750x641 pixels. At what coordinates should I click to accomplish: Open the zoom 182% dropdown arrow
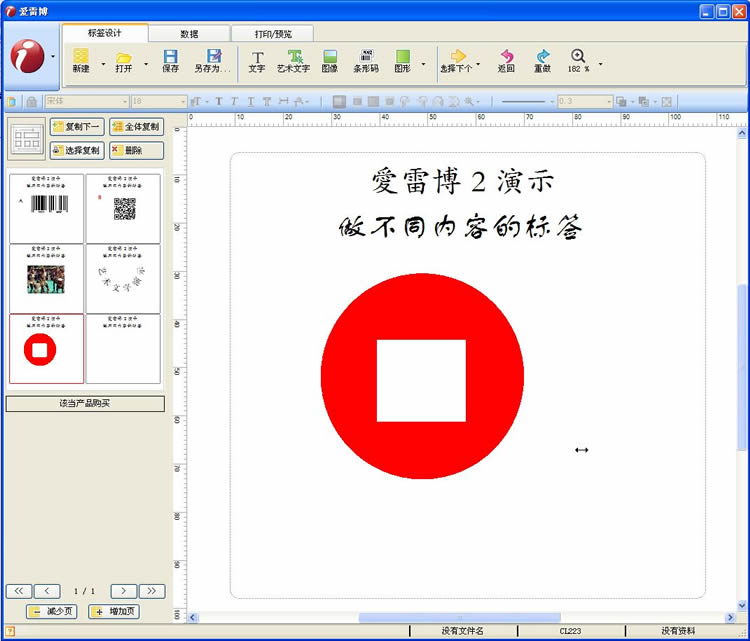tap(600, 64)
